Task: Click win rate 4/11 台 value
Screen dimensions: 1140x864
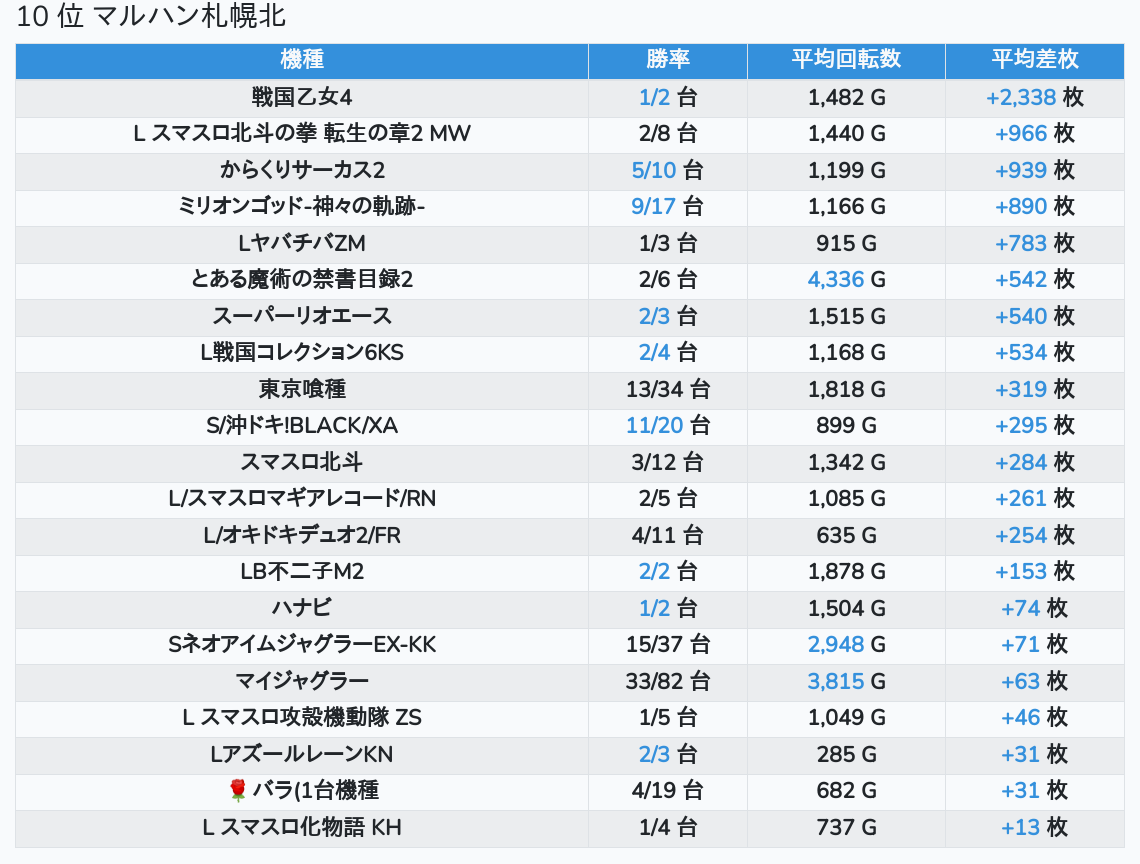Action: pos(667,535)
